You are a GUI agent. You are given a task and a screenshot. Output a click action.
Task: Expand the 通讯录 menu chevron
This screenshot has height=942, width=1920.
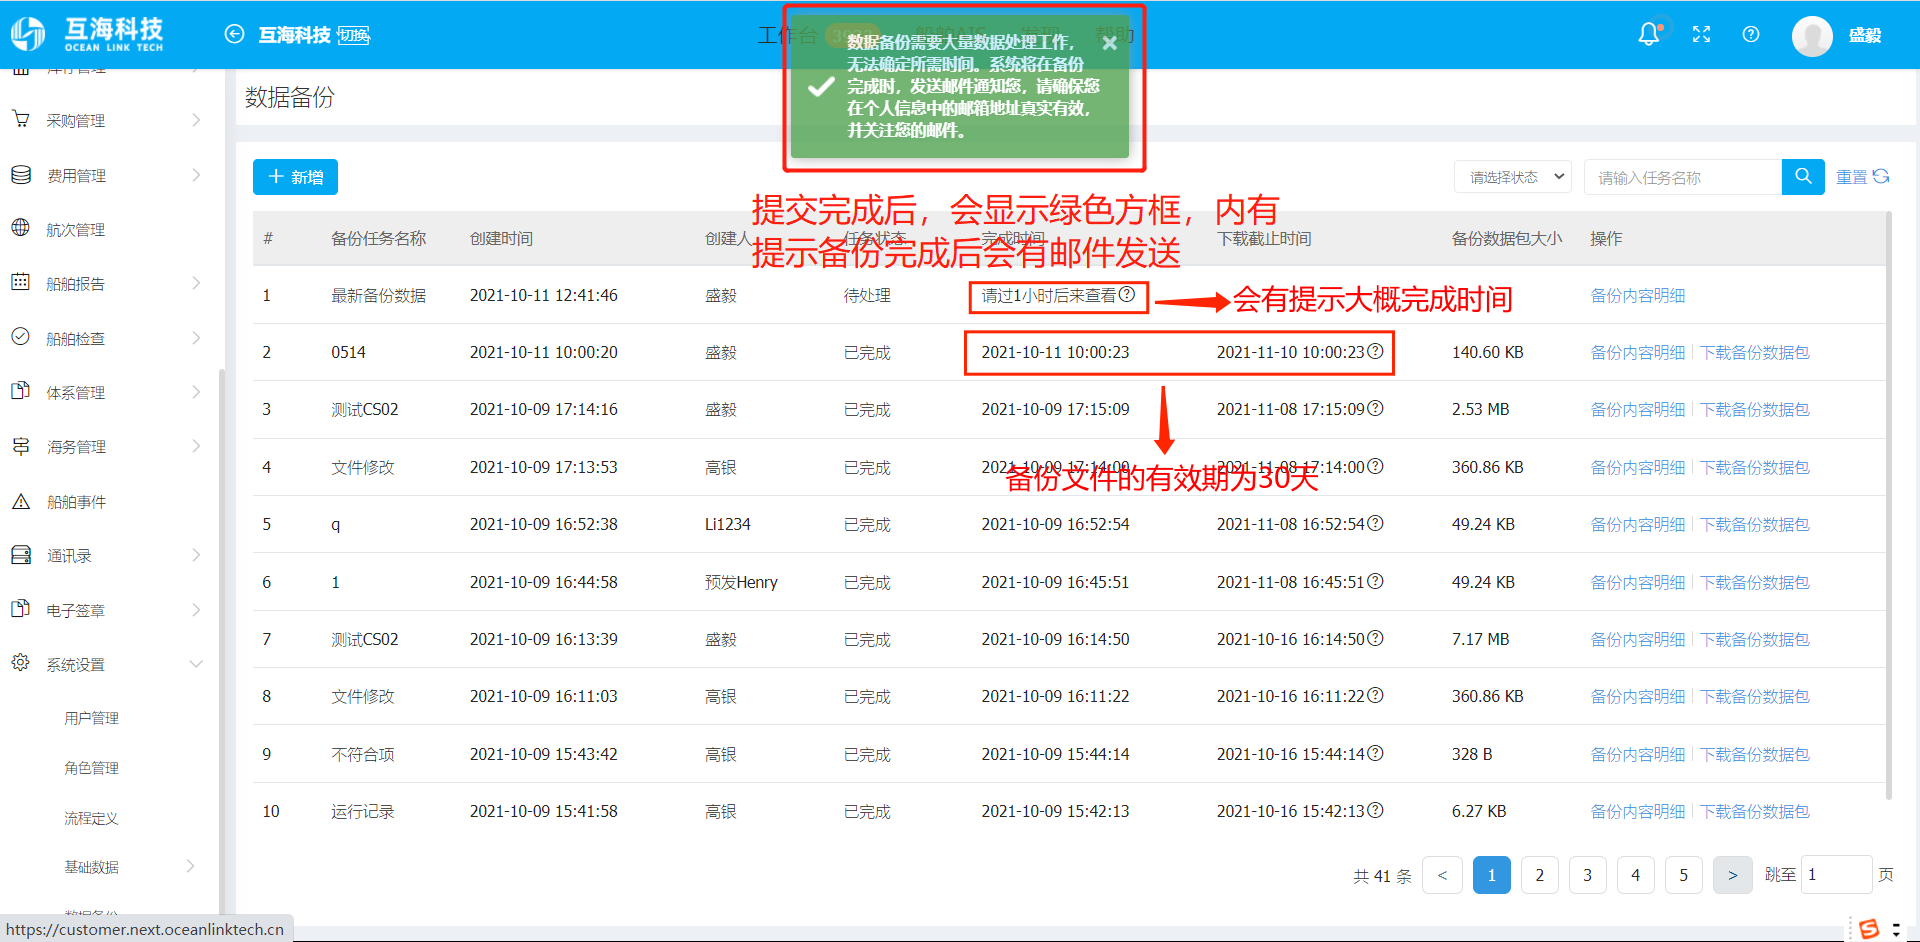click(196, 555)
